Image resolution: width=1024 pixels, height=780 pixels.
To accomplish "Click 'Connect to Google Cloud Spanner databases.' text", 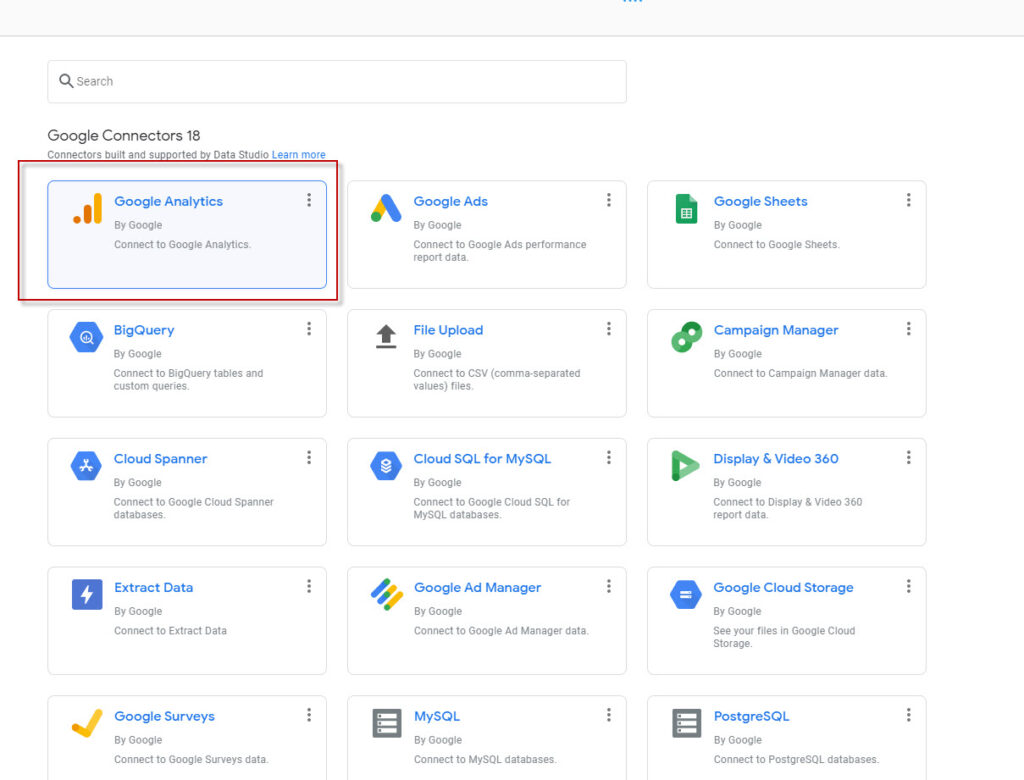I will [193, 508].
